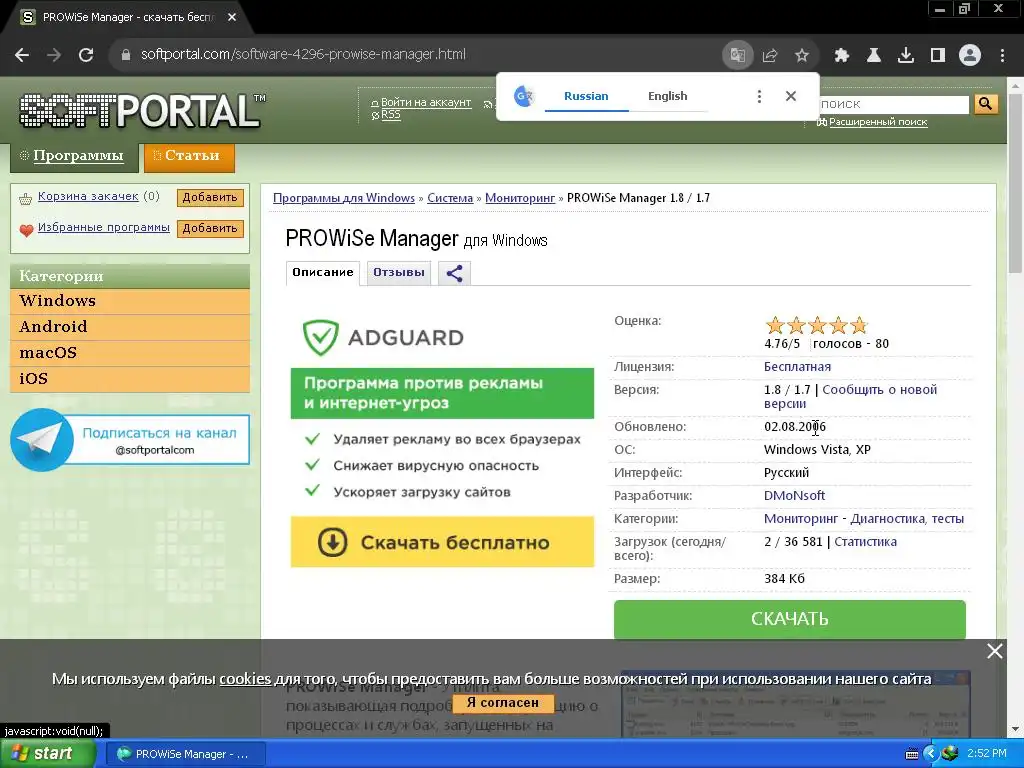View site information lock icon
This screenshot has height=768, width=1024.
126,55
